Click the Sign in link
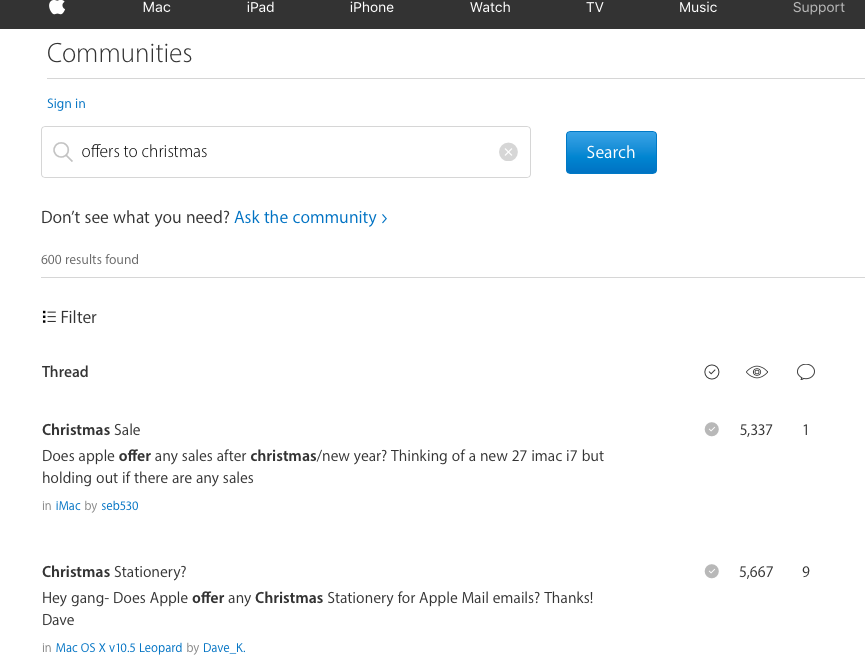 click(x=66, y=104)
